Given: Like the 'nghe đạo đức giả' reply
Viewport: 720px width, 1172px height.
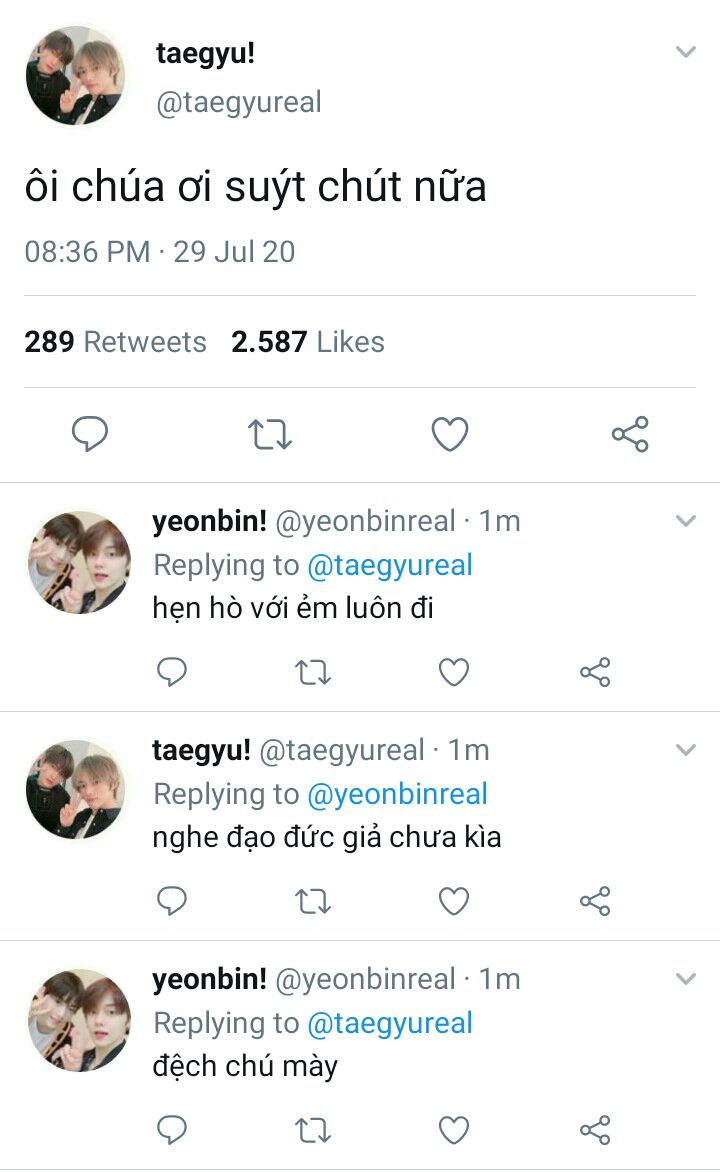Looking at the screenshot, I should [x=454, y=902].
